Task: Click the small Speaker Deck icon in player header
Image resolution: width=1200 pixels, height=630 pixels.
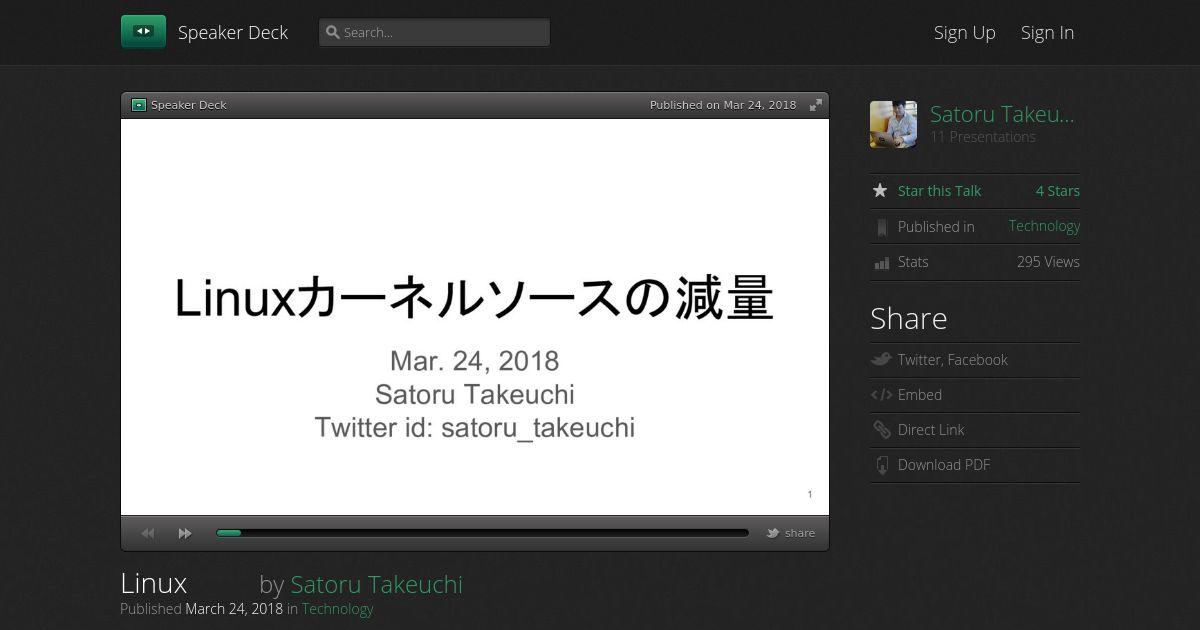Action: coord(139,105)
